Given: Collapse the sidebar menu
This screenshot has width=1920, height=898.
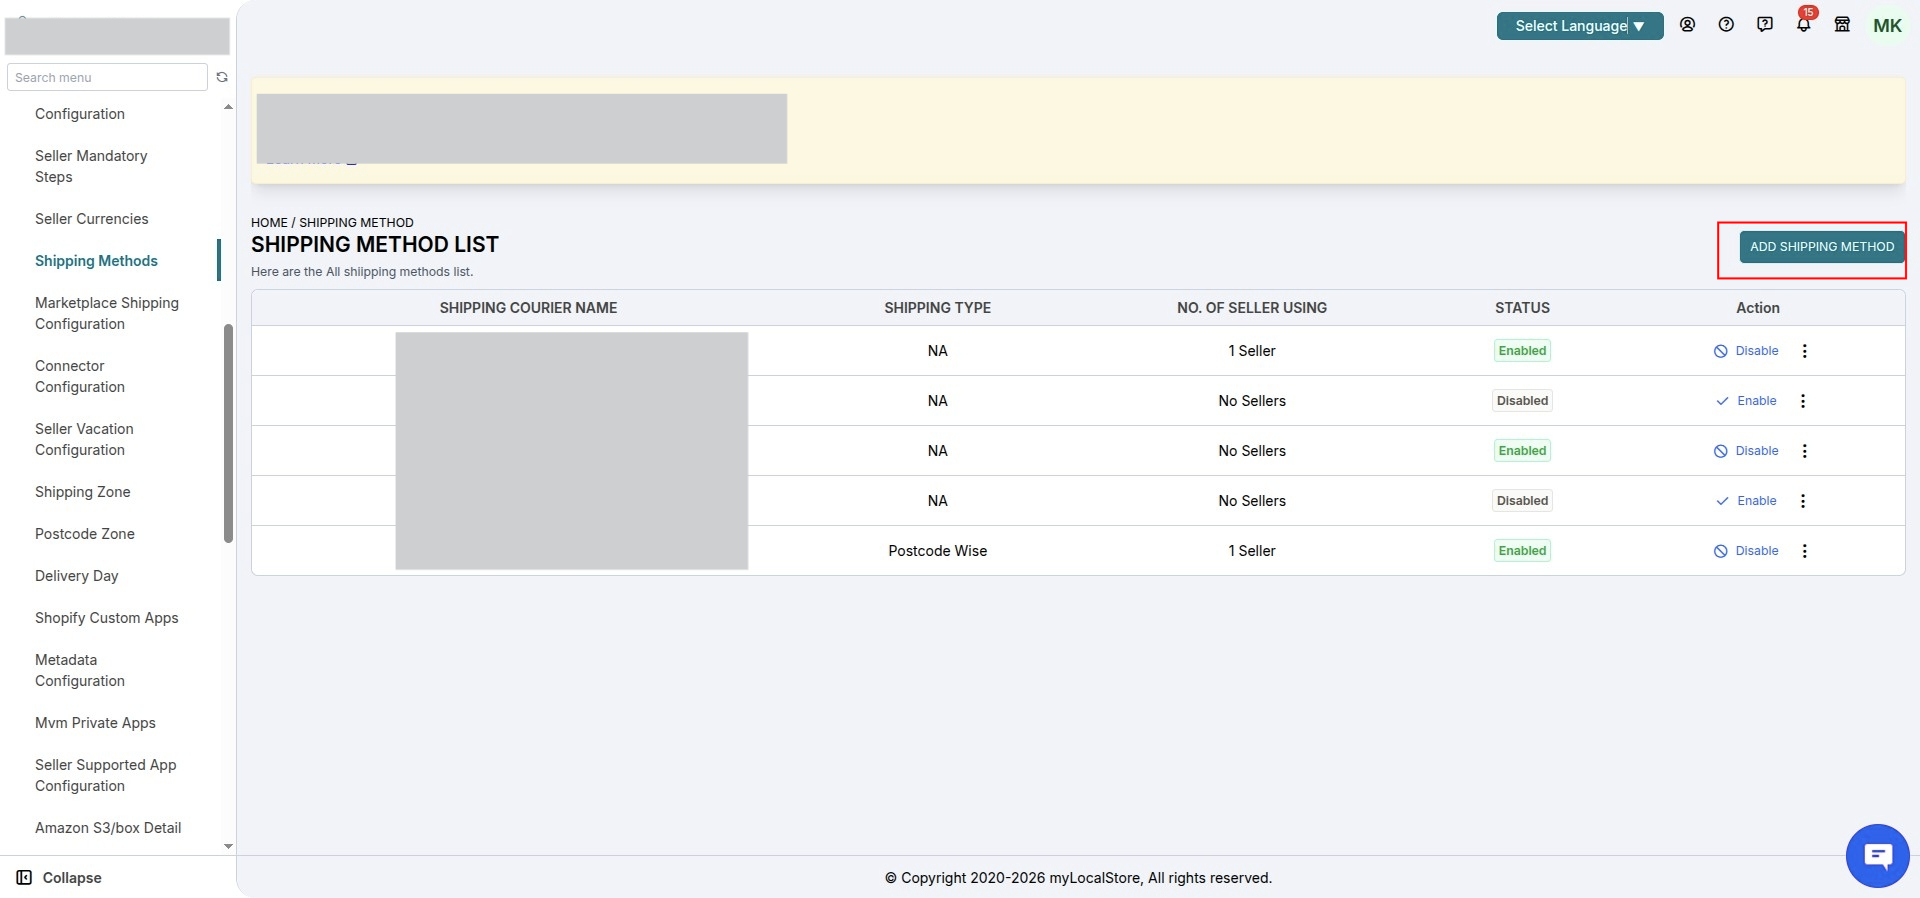Looking at the screenshot, I should [x=59, y=878].
